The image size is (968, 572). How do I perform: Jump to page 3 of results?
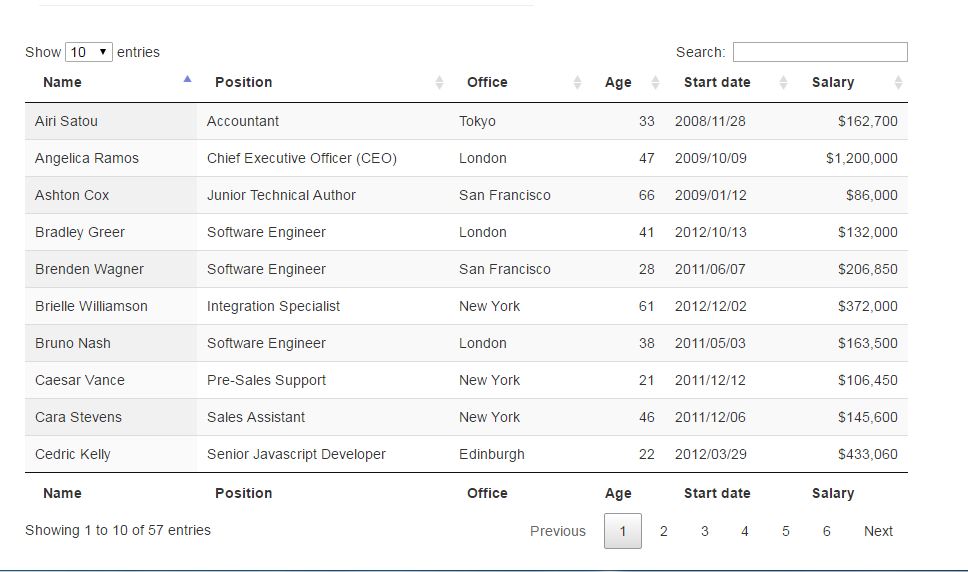point(704,531)
